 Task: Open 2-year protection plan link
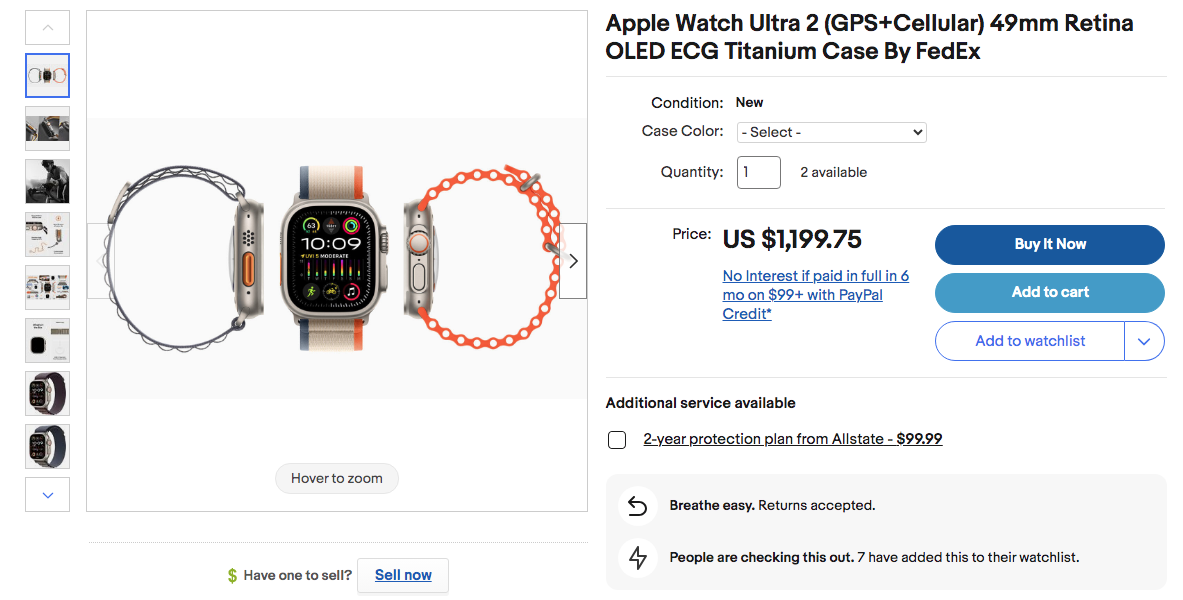(x=793, y=439)
